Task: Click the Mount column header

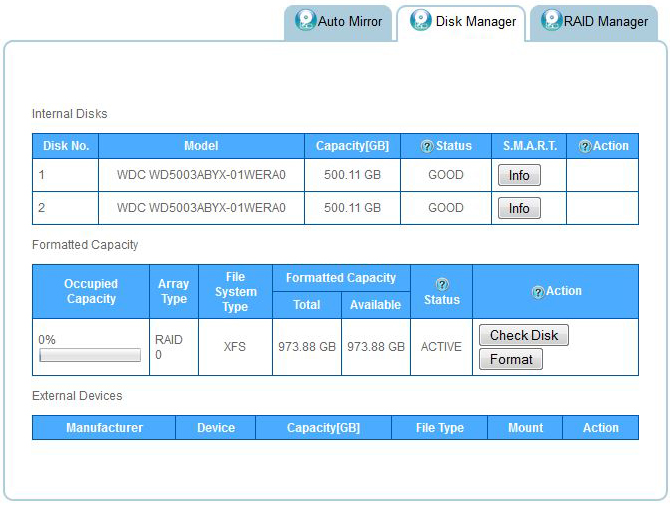Action: [525, 428]
